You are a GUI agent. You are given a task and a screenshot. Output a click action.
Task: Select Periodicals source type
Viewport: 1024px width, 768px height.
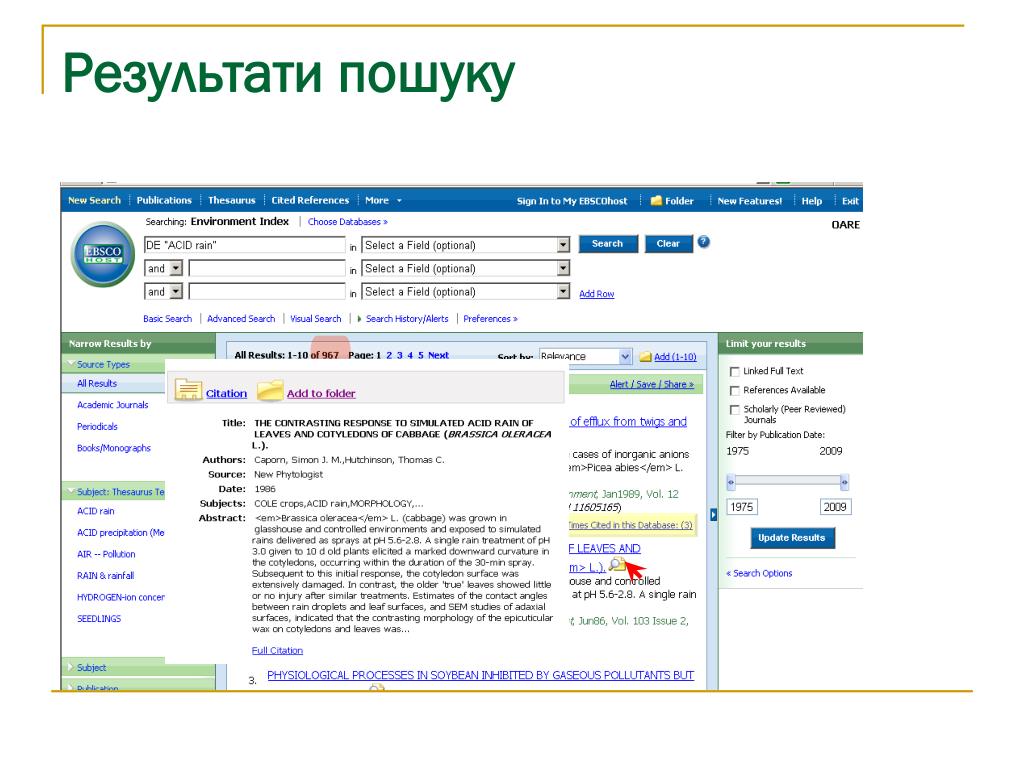(x=97, y=426)
